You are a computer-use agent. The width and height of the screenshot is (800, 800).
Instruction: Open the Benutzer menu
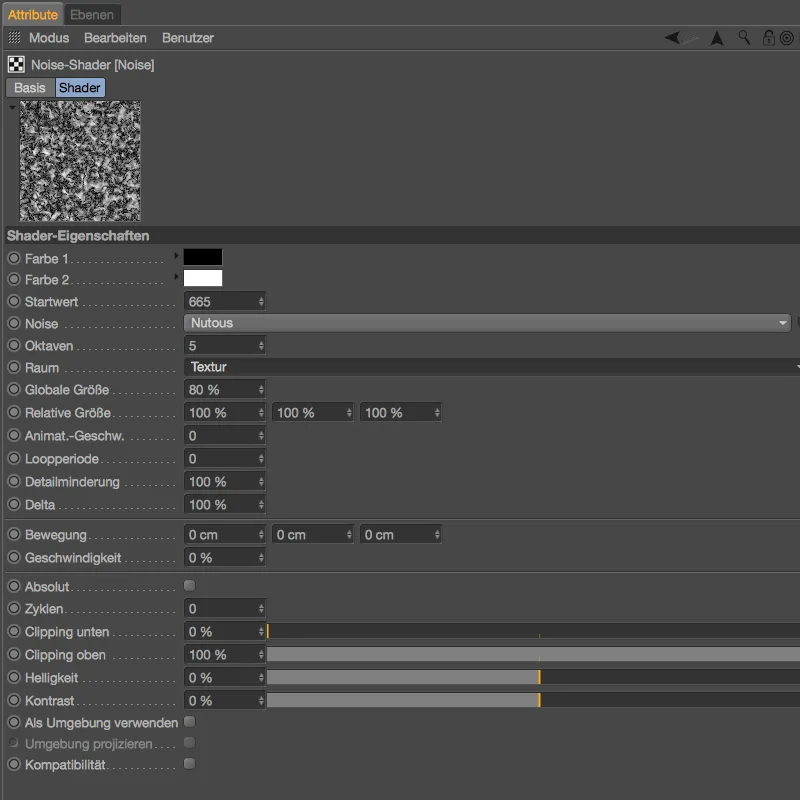click(188, 38)
